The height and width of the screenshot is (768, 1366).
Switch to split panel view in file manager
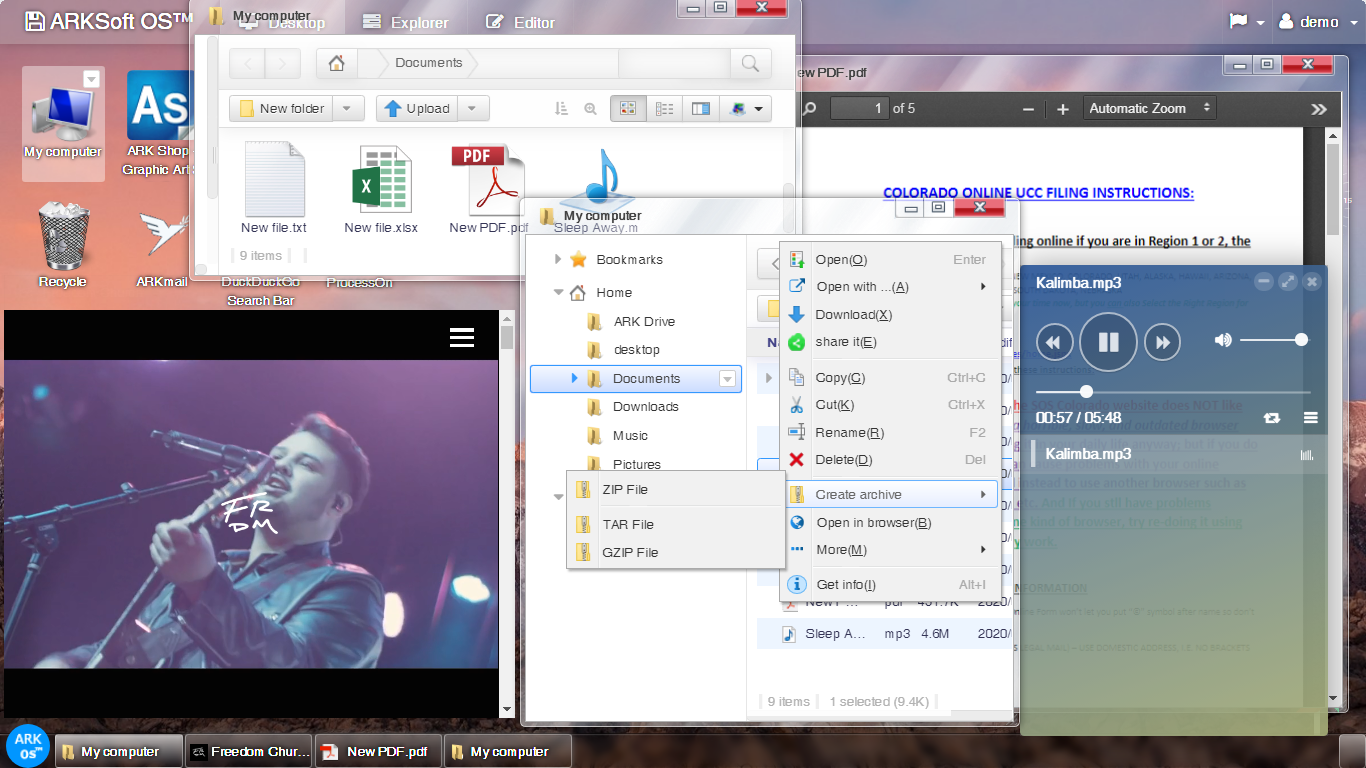701,108
